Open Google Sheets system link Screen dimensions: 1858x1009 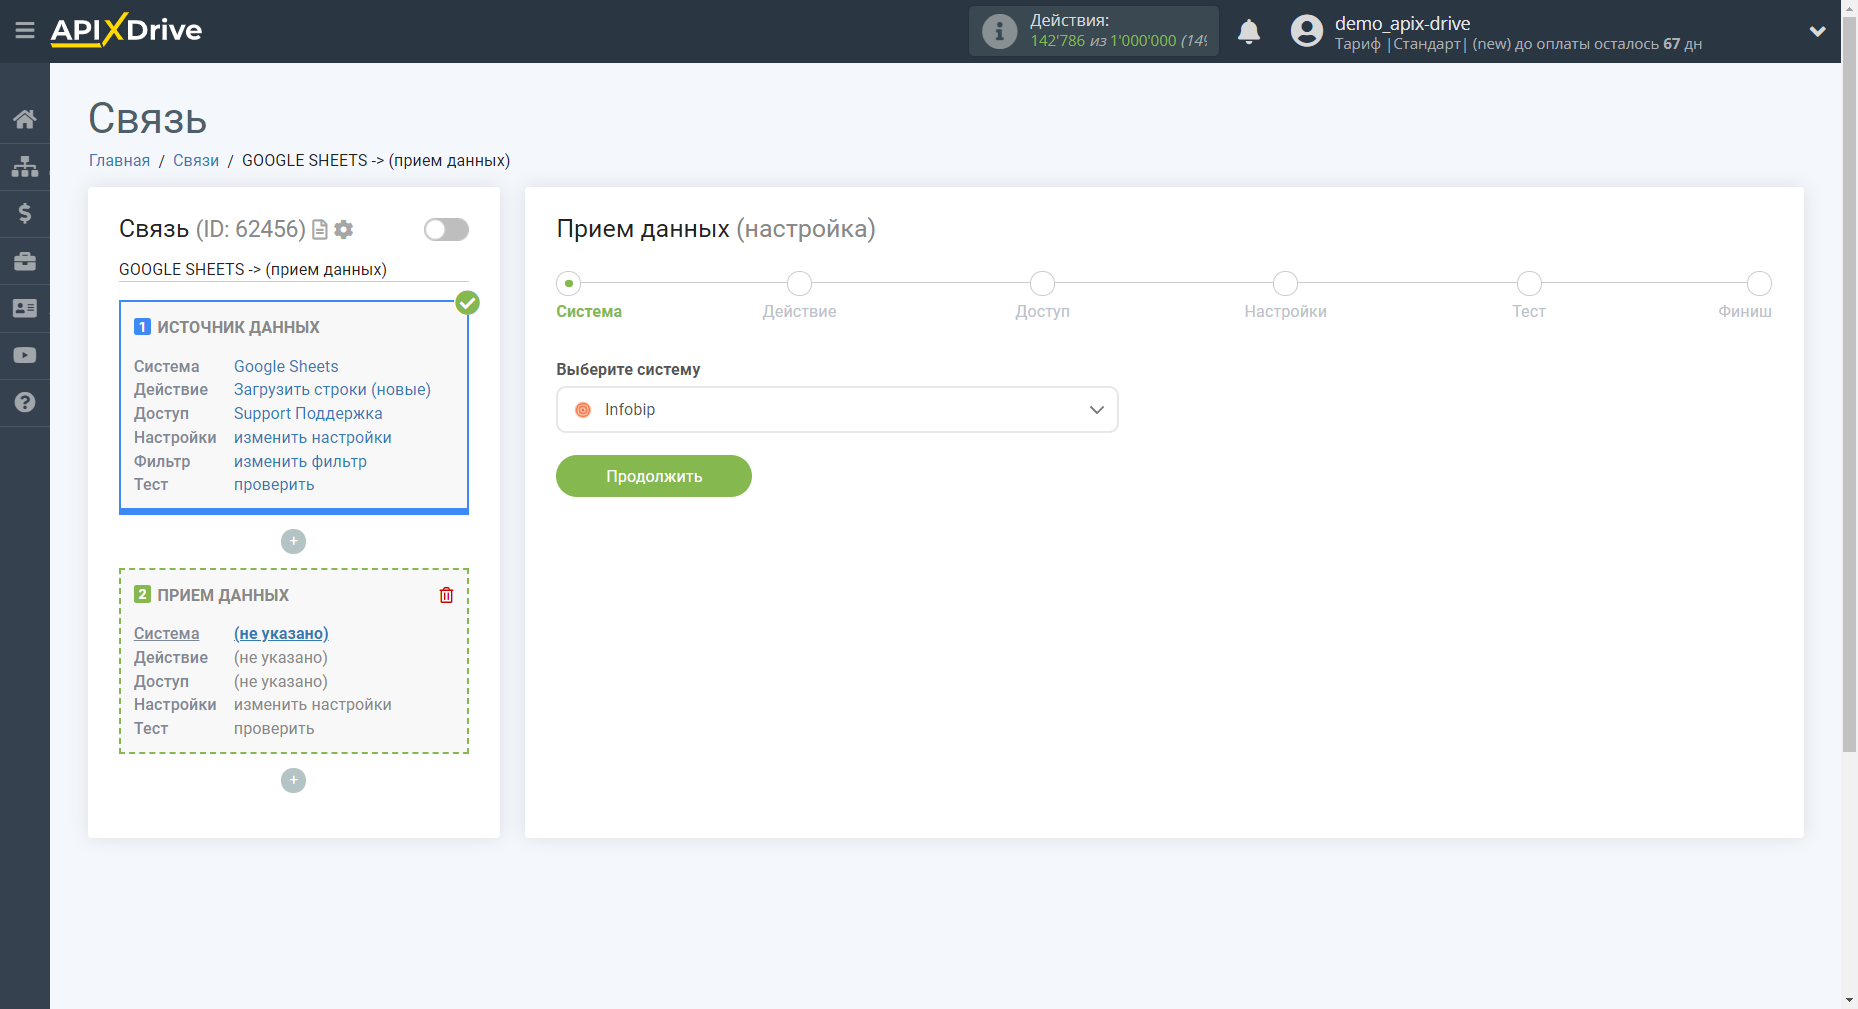click(286, 367)
